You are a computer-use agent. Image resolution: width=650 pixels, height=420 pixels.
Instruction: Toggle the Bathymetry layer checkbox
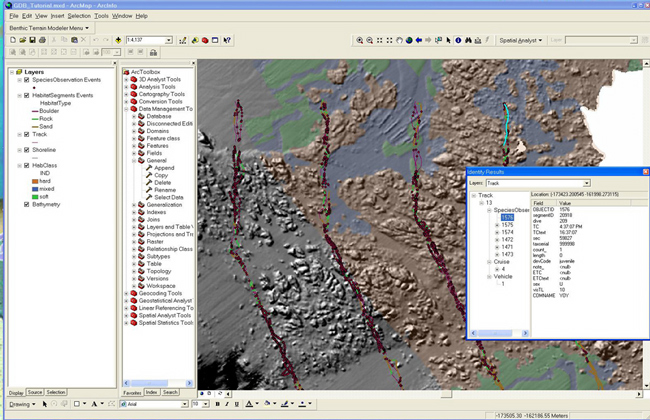tap(27, 204)
